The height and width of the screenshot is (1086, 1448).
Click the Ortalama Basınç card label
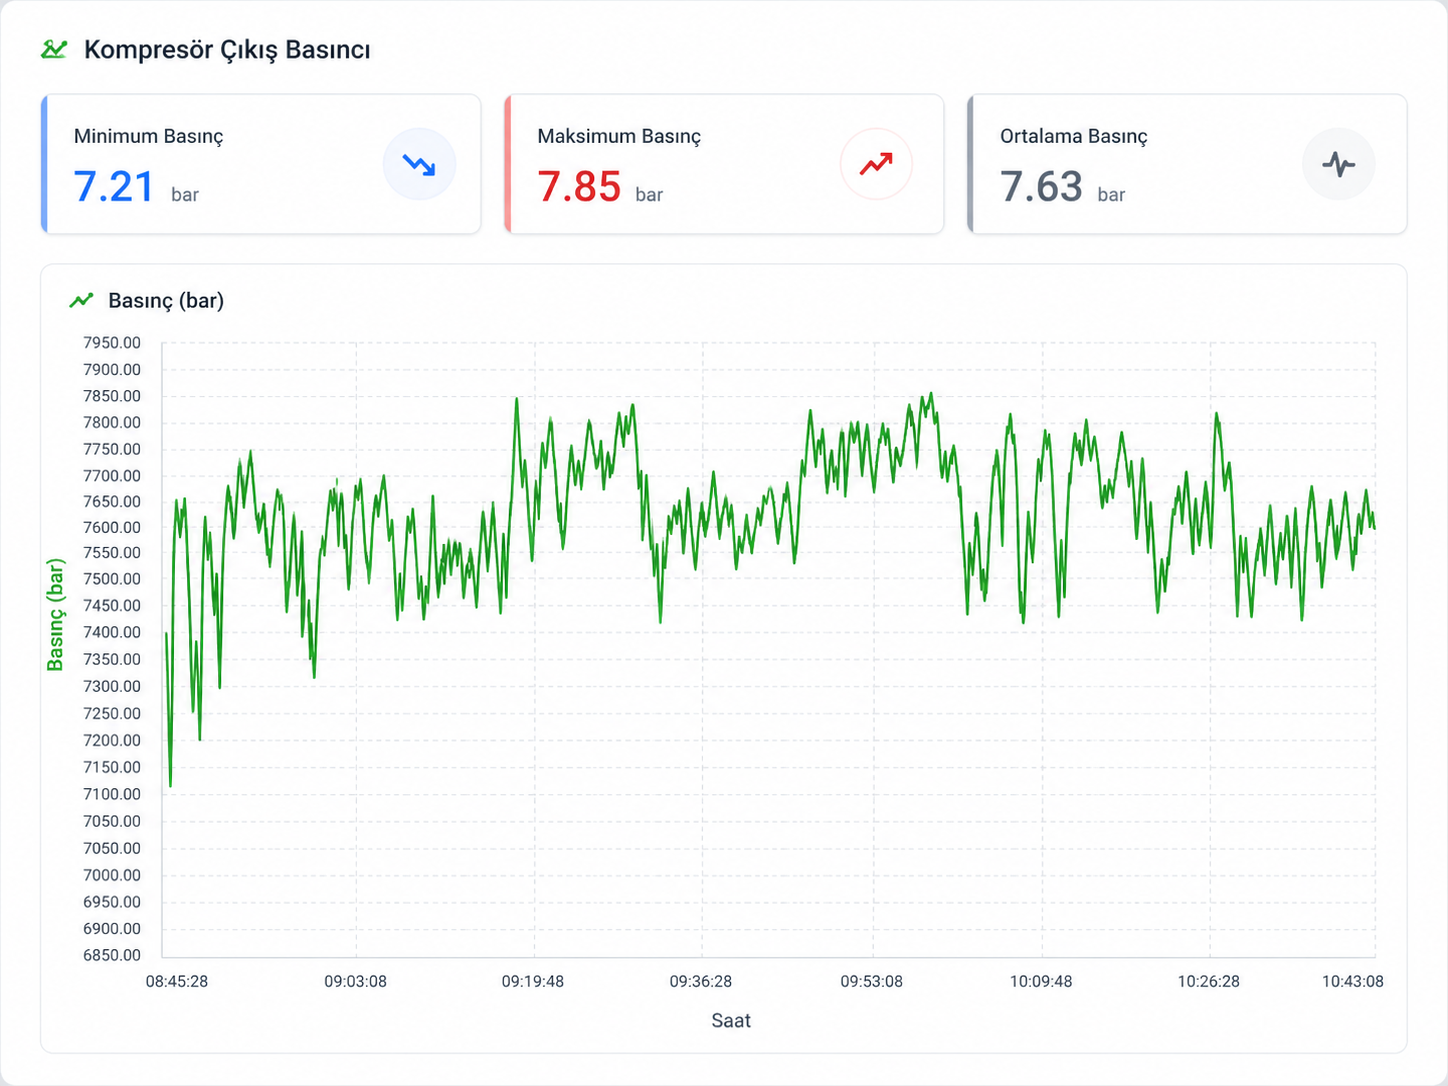pyautogui.click(x=1073, y=136)
